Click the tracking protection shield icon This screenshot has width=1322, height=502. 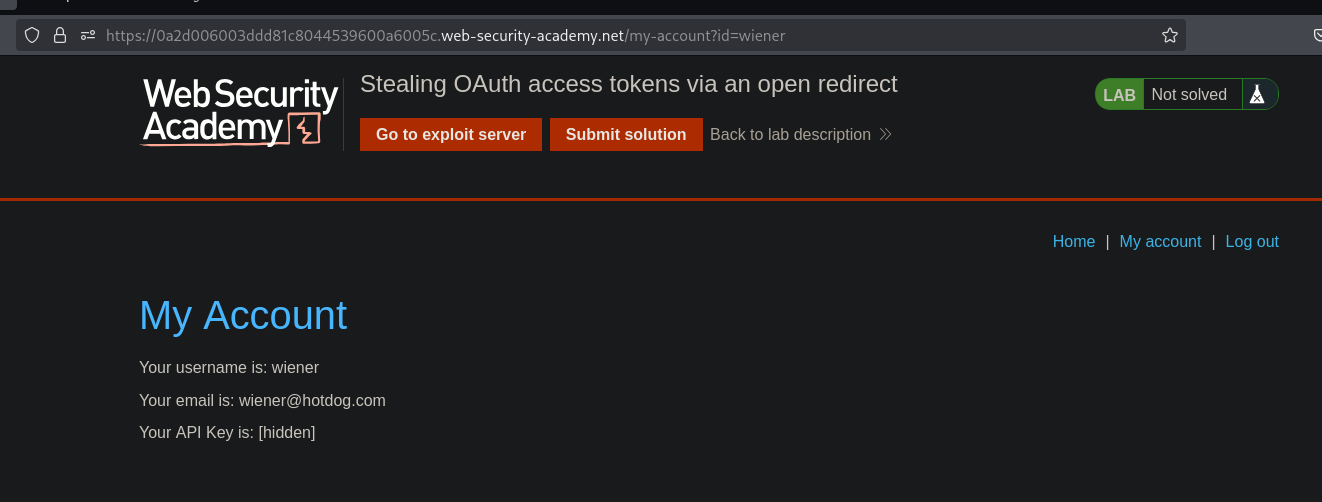32,35
